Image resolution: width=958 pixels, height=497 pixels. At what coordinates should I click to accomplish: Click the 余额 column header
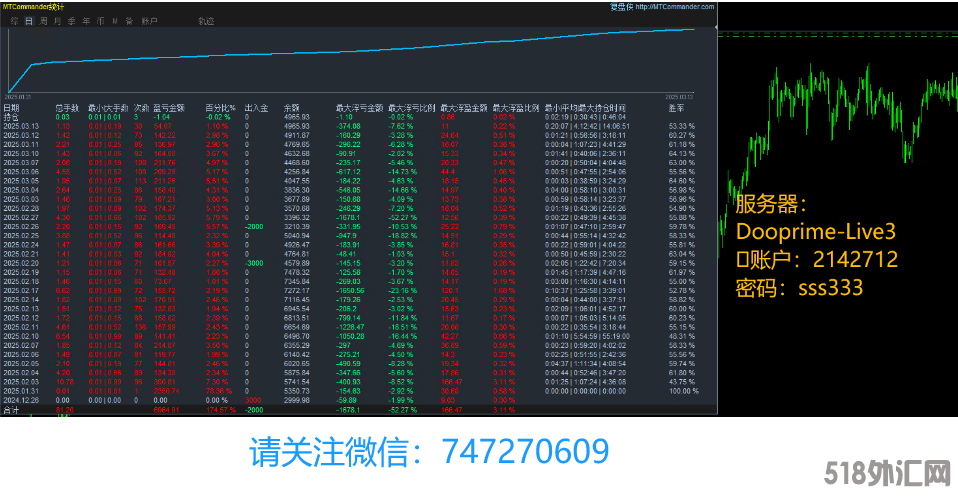(x=291, y=108)
